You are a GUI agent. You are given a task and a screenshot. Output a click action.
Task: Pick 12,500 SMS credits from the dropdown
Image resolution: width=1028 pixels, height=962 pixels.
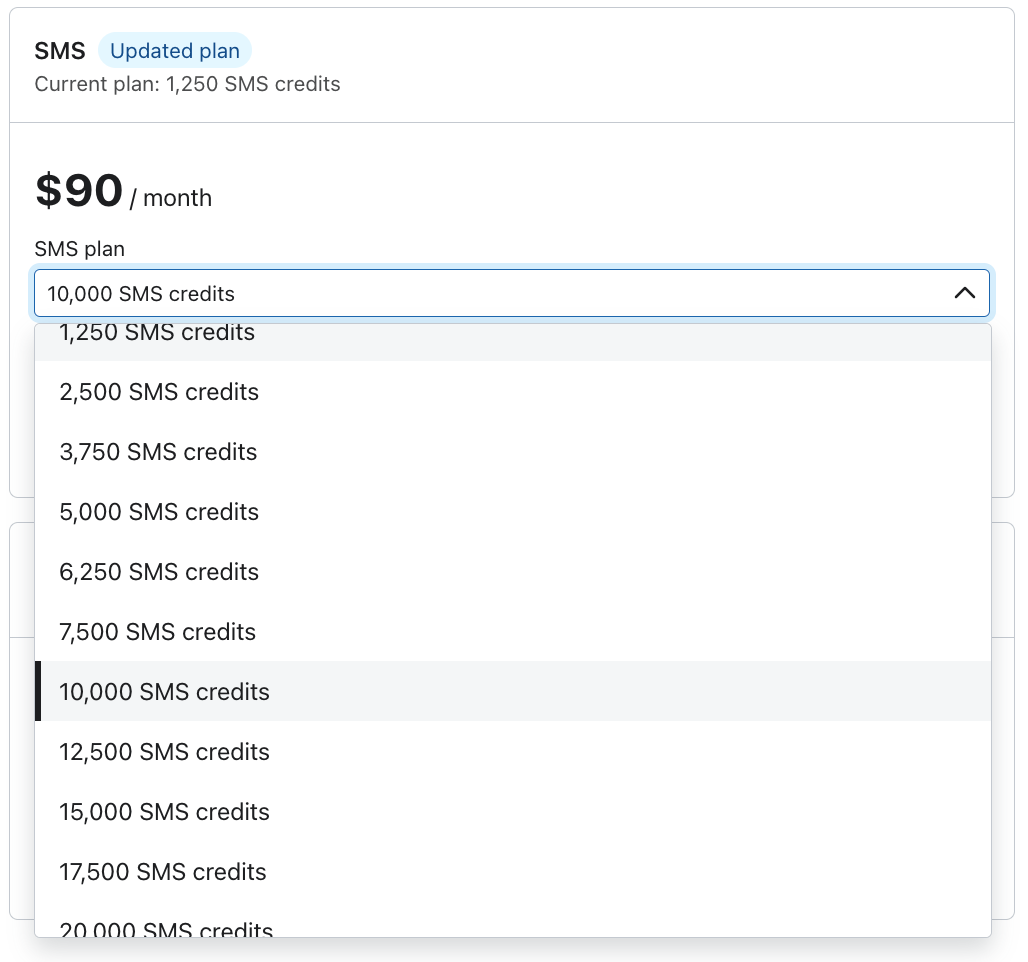click(x=164, y=752)
